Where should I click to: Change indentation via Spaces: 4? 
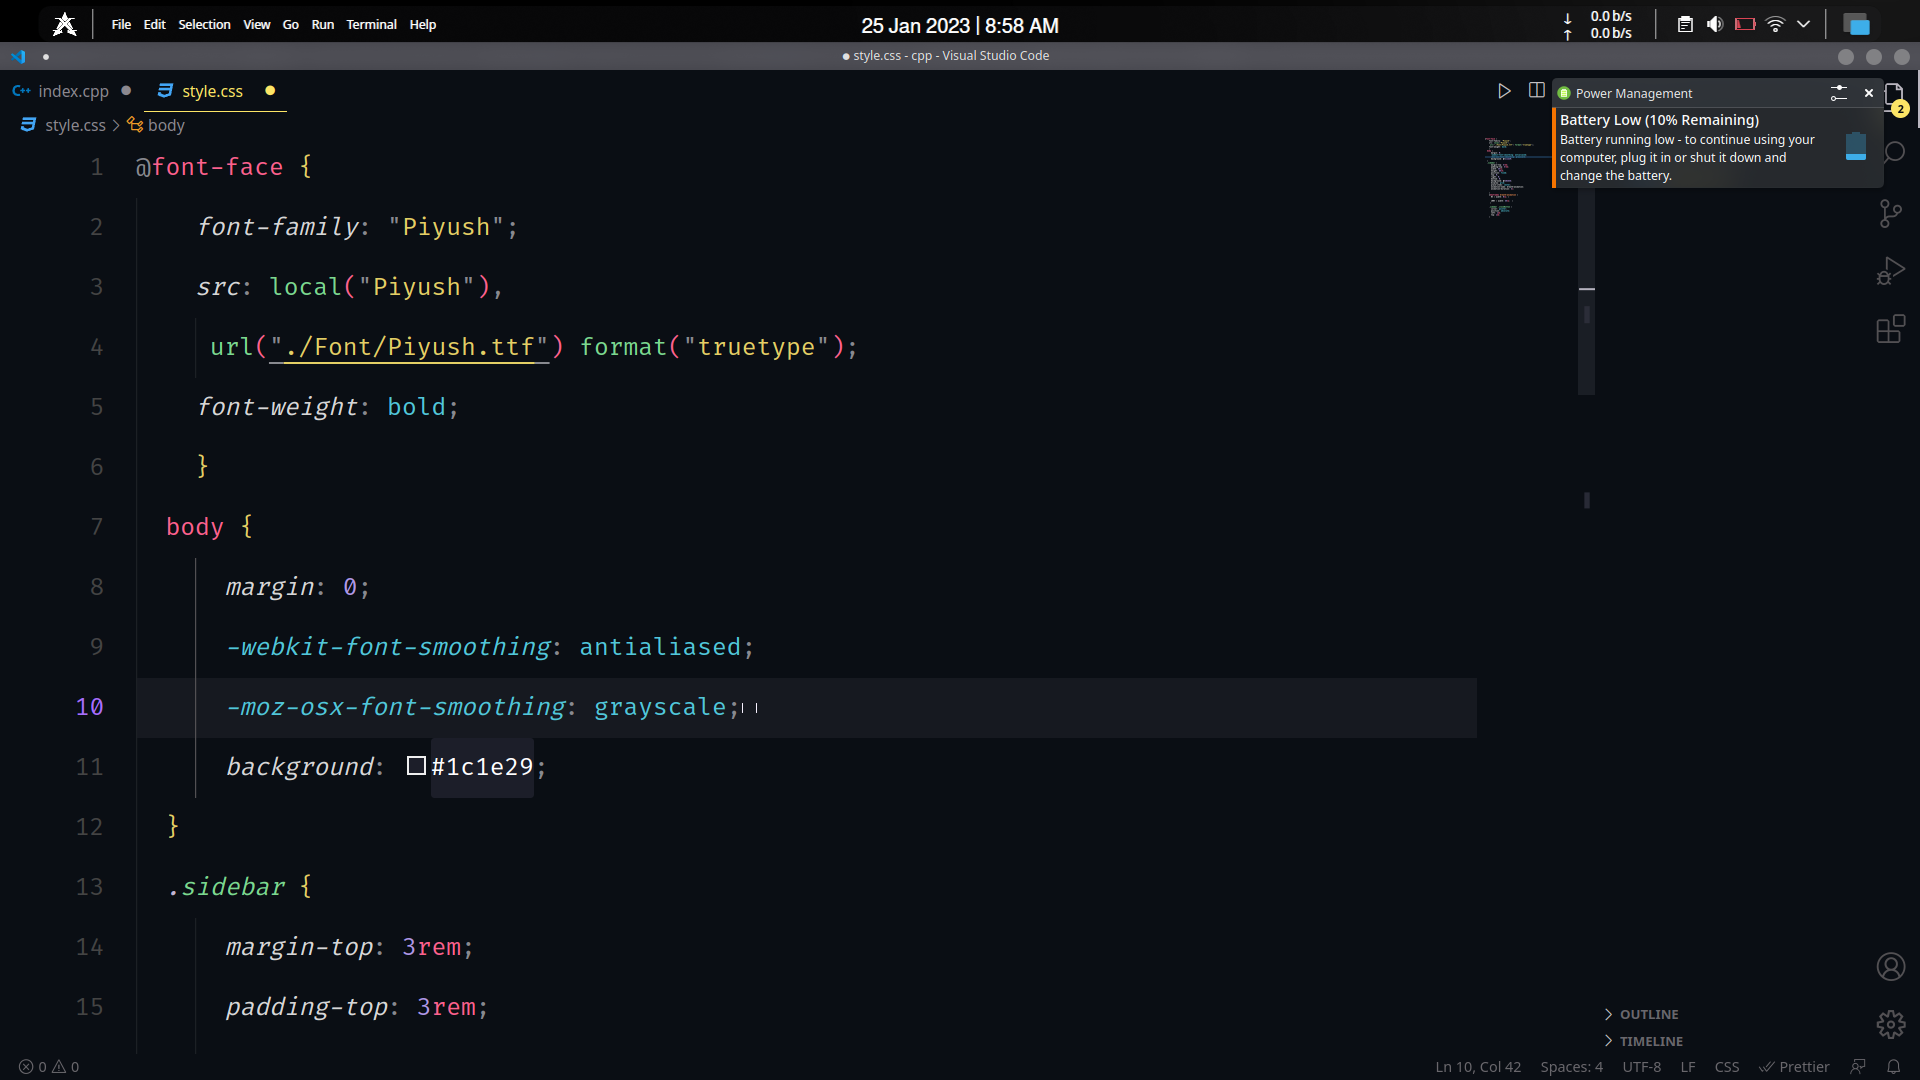(1571, 1067)
